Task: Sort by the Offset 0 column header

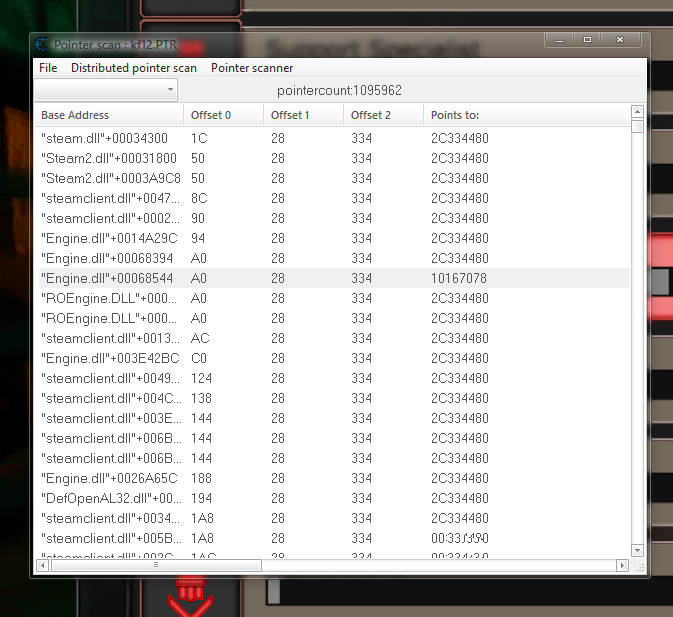Action: [223, 115]
